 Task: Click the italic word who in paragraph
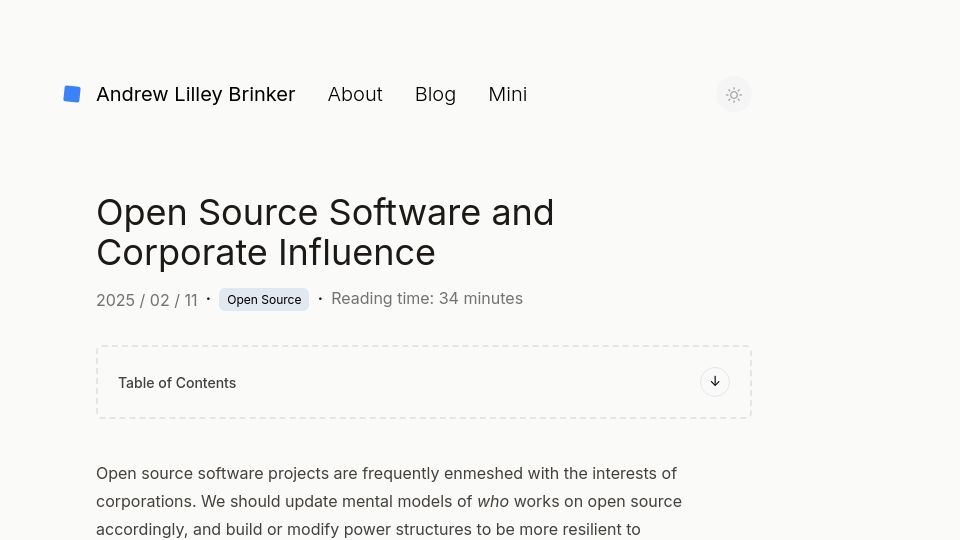point(493,501)
